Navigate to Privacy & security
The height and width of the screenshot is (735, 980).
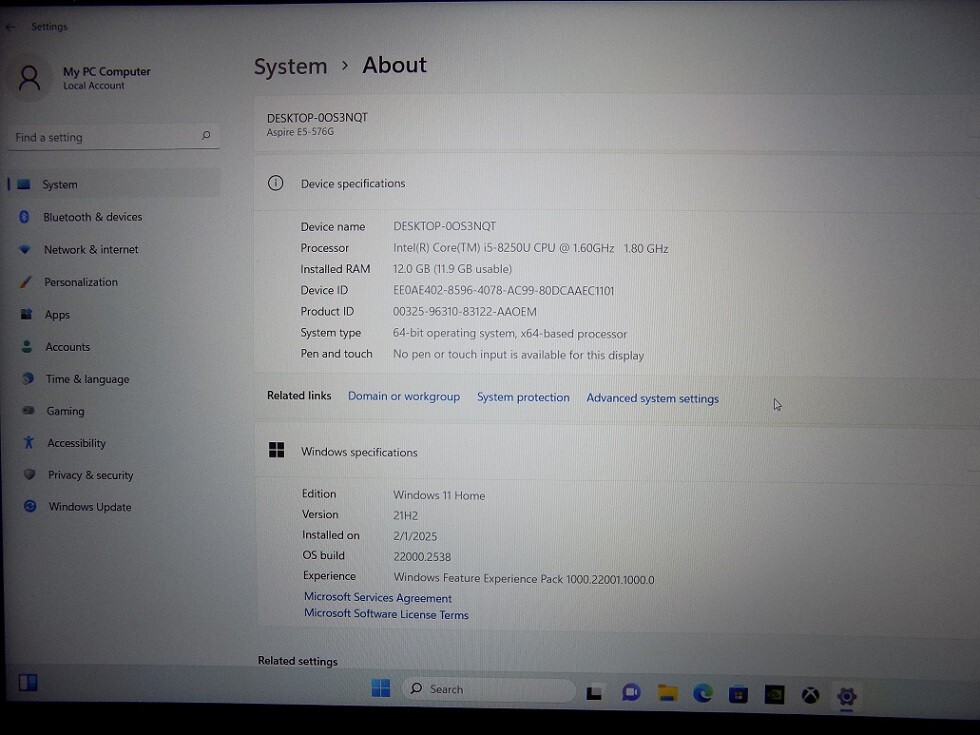91,475
